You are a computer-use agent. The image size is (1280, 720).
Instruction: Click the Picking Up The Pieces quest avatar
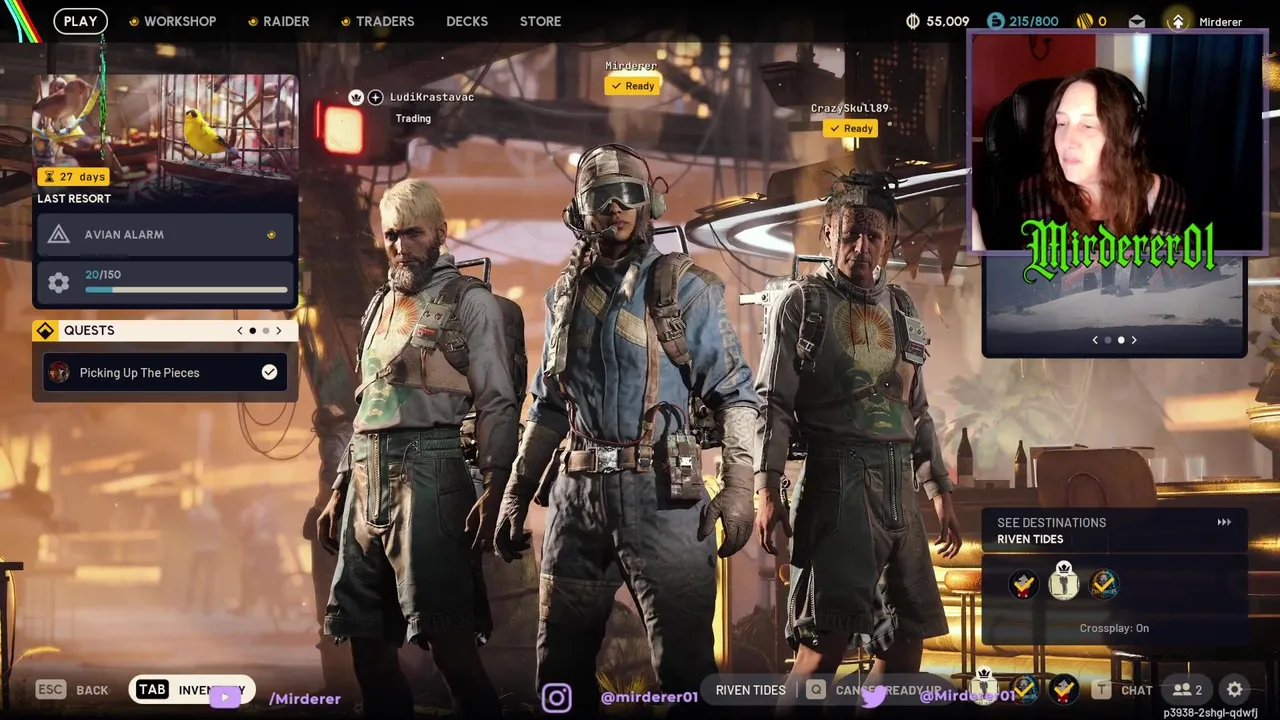(59, 373)
